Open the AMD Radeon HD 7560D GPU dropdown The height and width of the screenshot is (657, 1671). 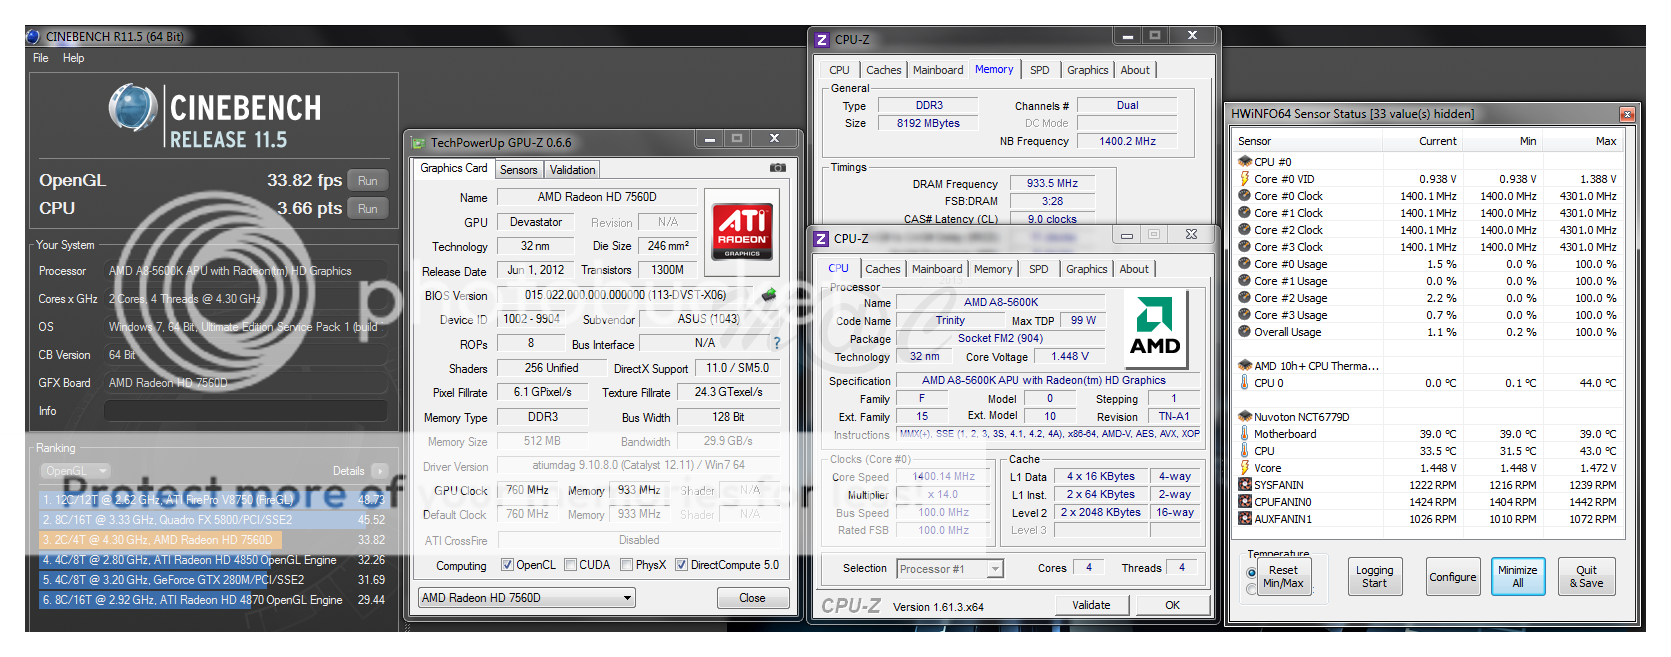tap(527, 598)
